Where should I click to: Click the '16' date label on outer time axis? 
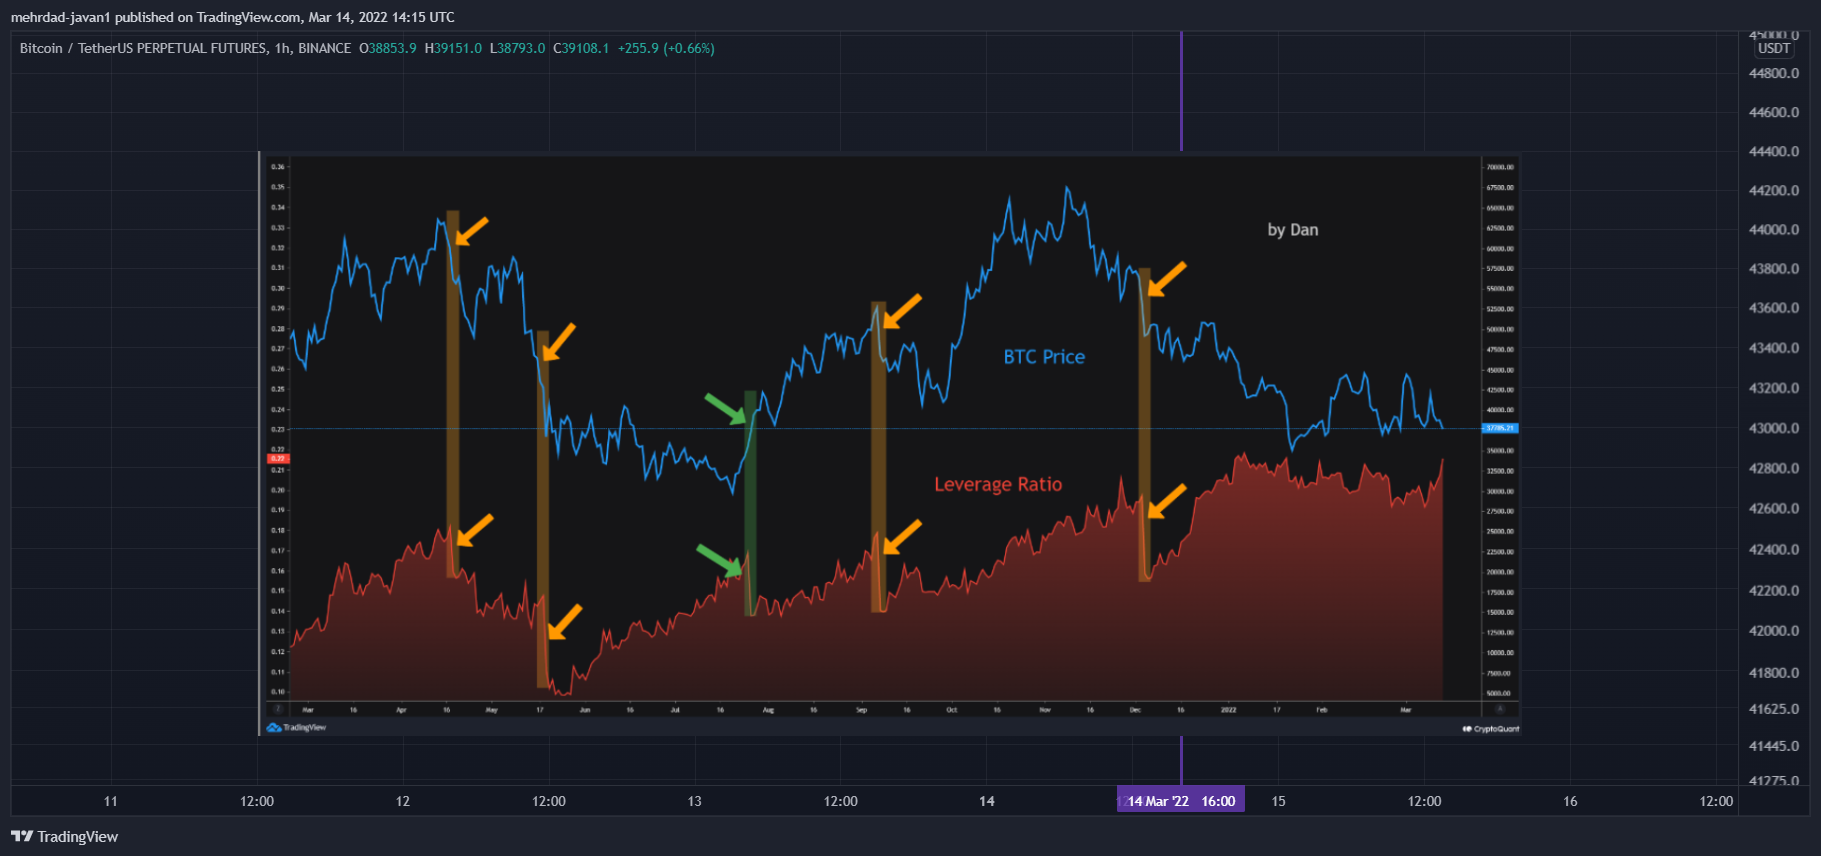click(x=1570, y=801)
